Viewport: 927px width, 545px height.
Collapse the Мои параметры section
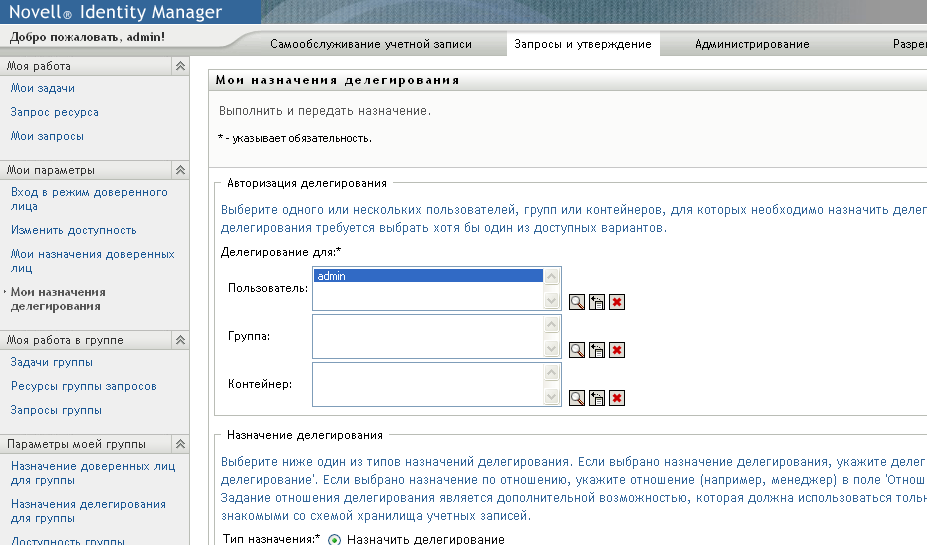pos(180,170)
